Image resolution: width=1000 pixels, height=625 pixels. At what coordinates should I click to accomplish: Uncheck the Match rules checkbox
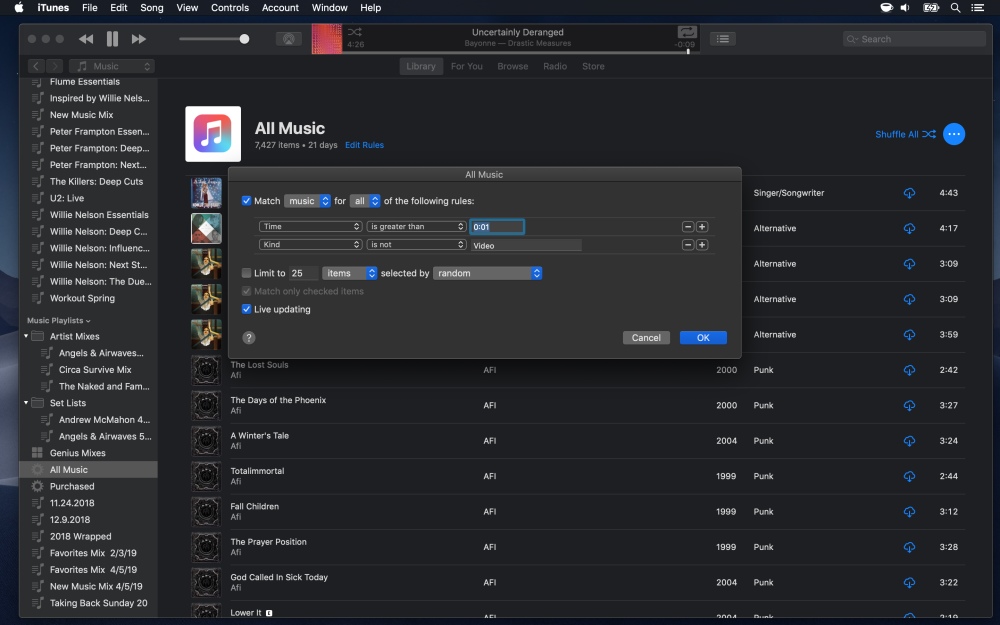(x=247, y=201)
